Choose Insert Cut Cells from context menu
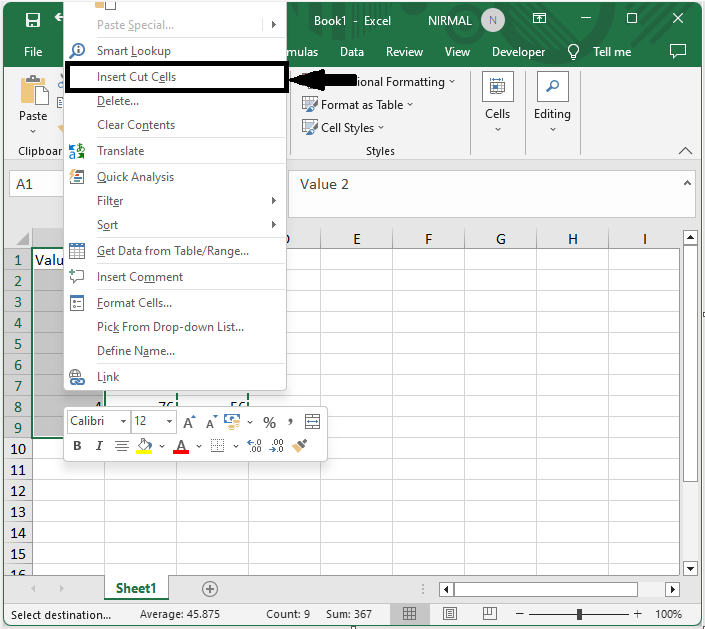The height and width of the screenshot is (629, 705). point(137,77)
